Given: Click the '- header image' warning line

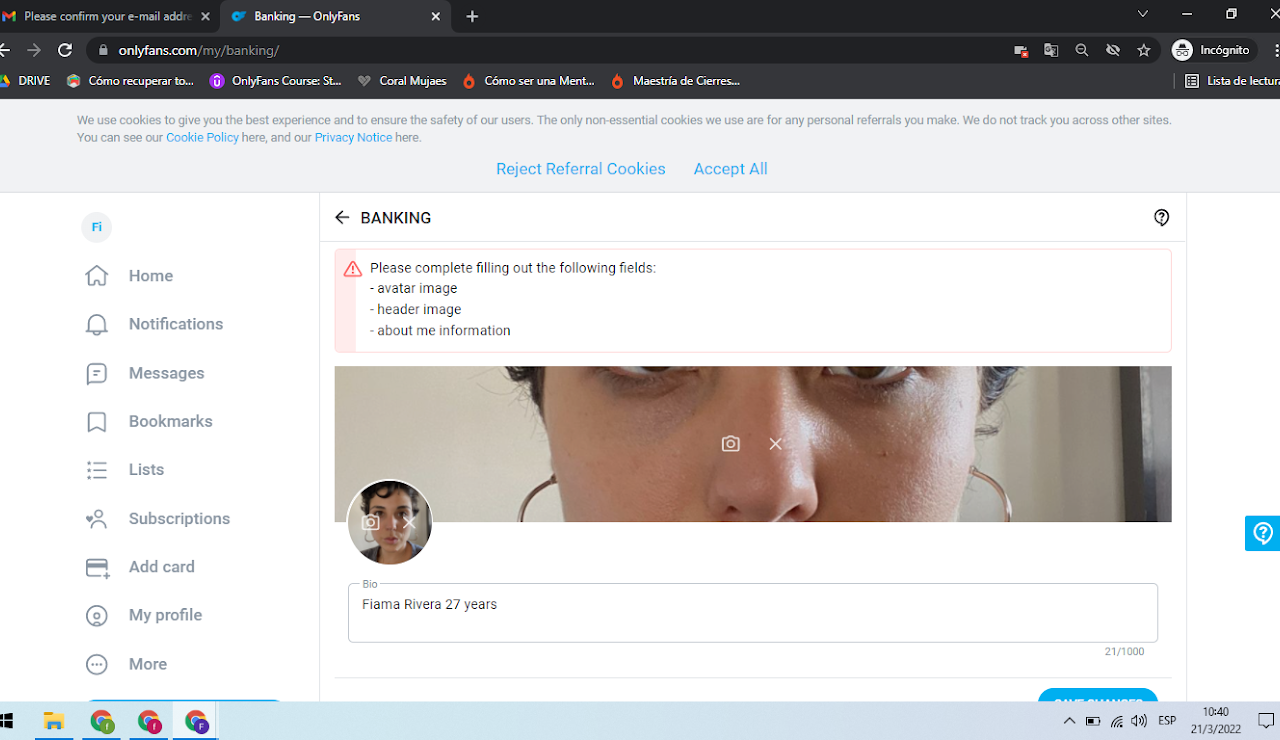Looking at the screenshot, I should [x=416, y=309].
